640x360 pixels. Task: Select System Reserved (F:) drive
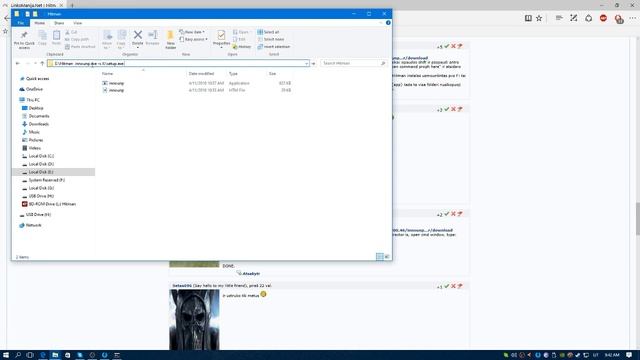pyautogui.click(x=47, y=180)
